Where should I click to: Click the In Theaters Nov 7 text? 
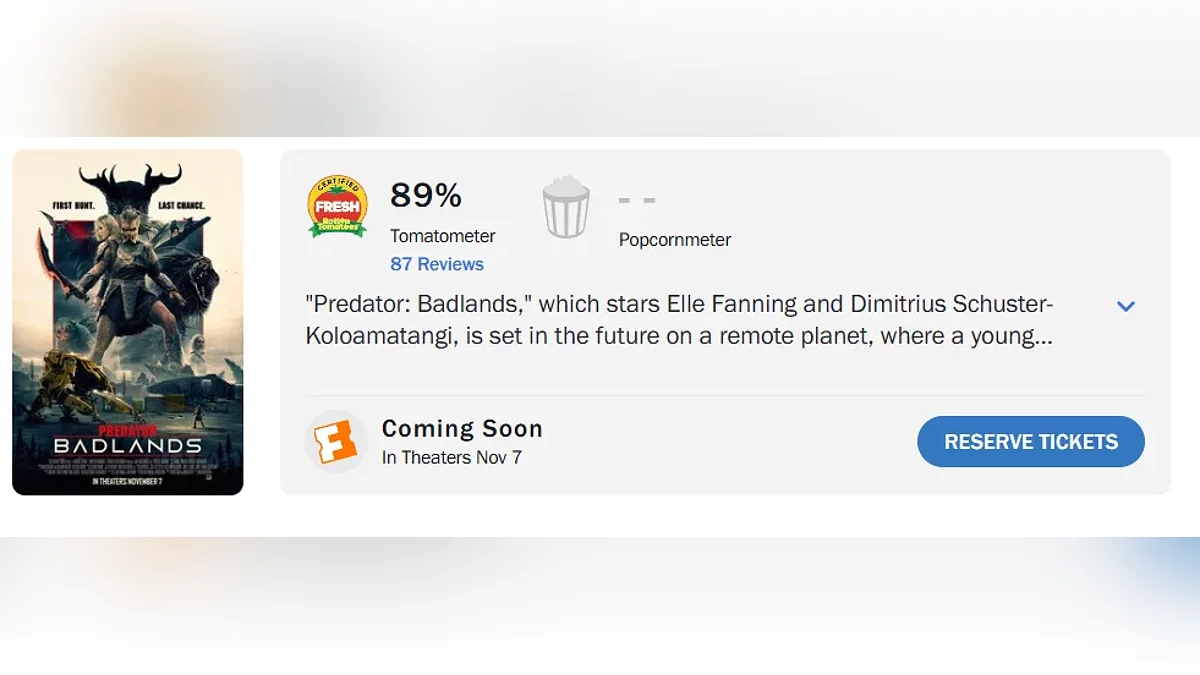pos(452,457)
